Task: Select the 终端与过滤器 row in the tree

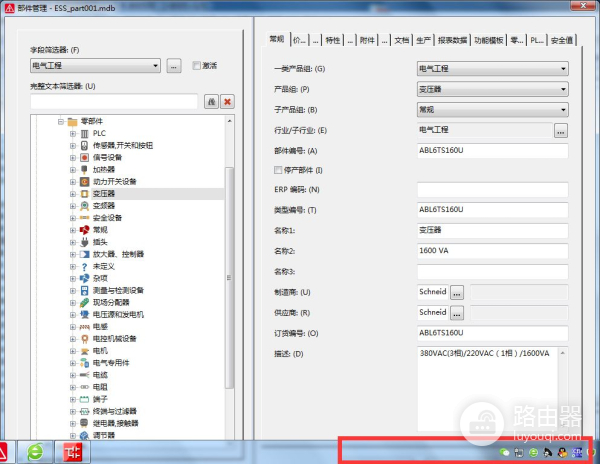Action: (115, 411)
